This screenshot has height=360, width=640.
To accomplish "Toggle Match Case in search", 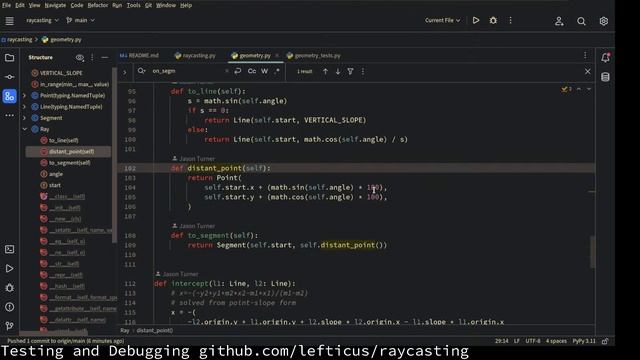I will tap(252, 71).
